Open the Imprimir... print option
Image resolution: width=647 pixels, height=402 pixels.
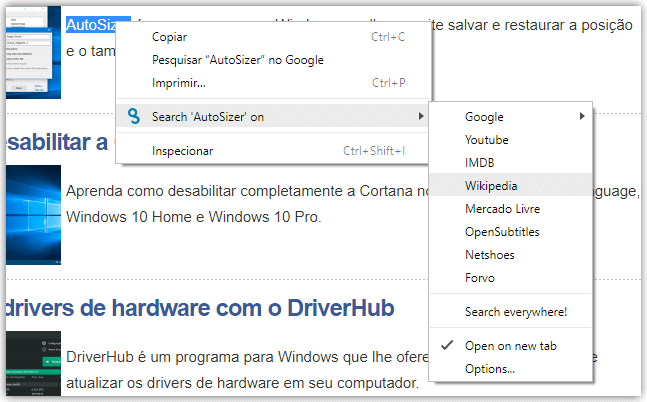(x=178, y=83)
